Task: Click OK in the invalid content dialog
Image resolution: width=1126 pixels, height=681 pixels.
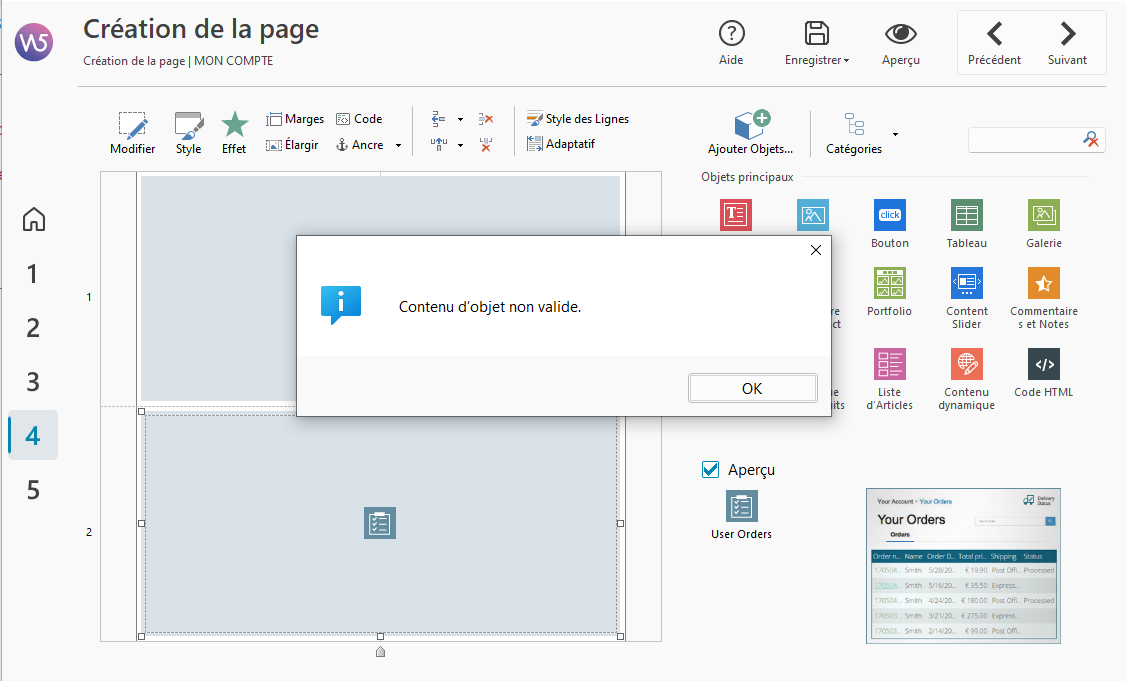Action: (x=752, y=389)
